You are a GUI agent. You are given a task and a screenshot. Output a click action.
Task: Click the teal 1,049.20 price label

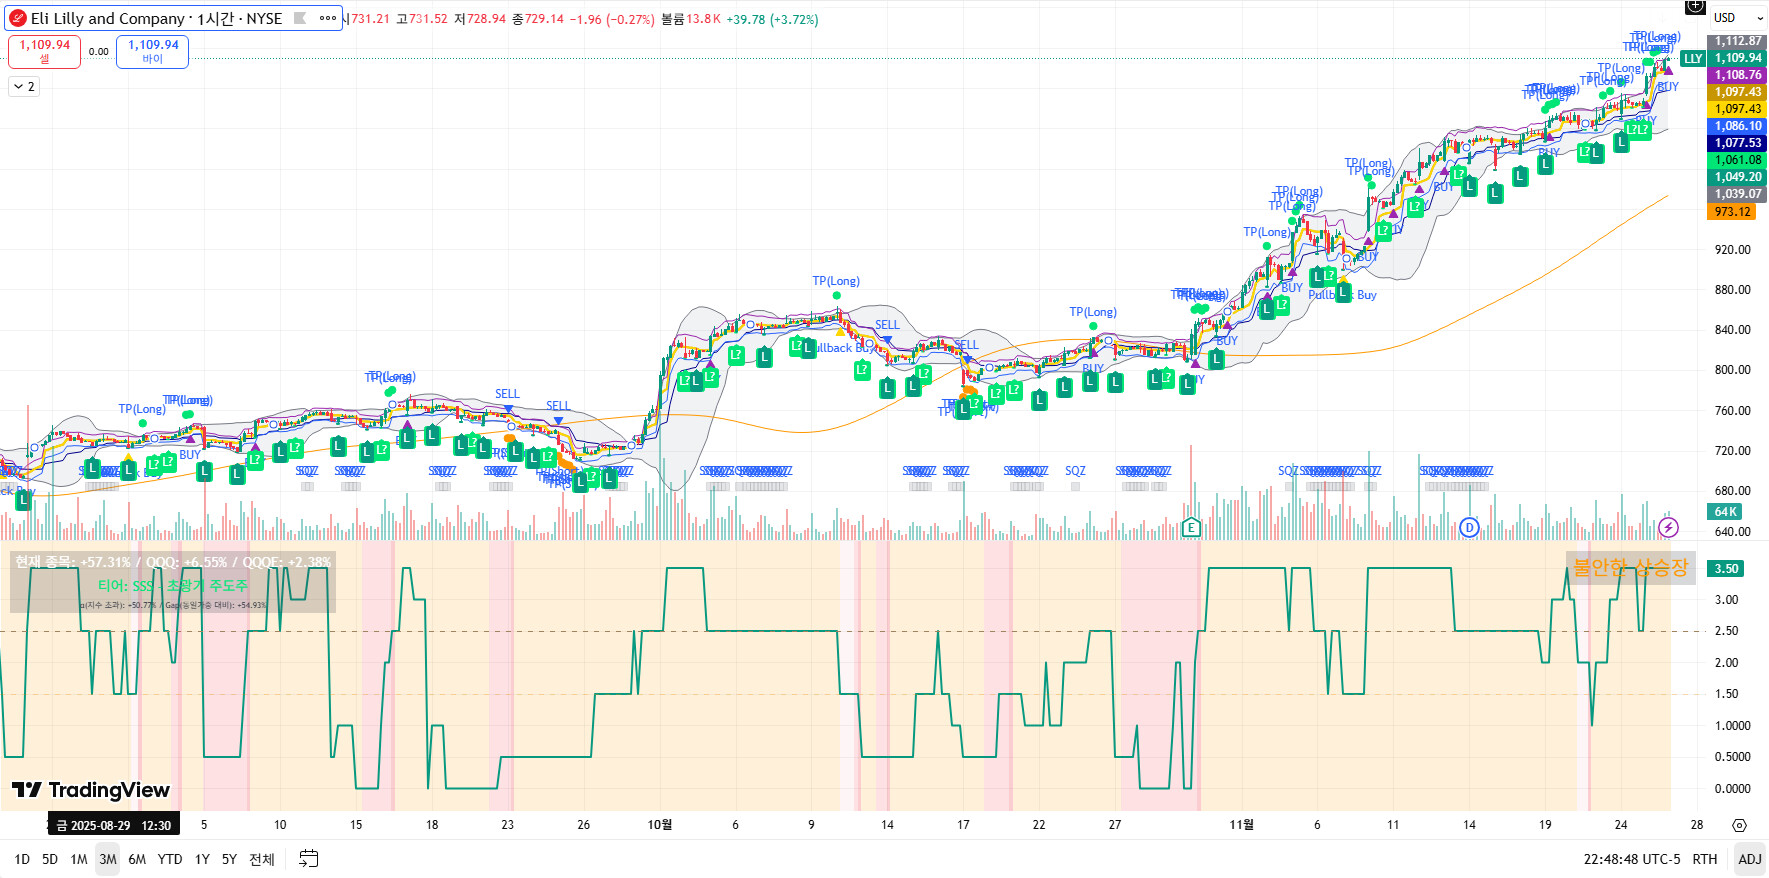(x=1739, y=177)
